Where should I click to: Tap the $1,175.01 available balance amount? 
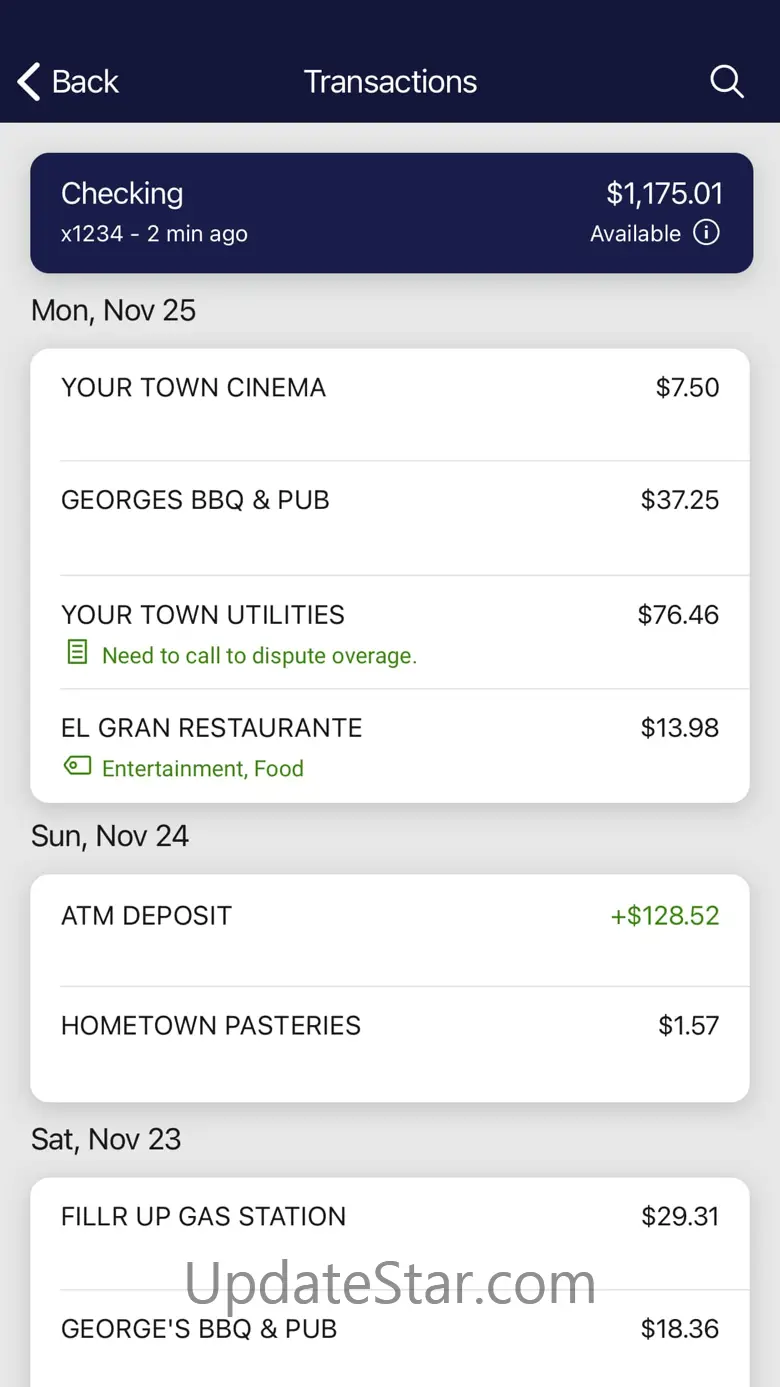point(664,193)
